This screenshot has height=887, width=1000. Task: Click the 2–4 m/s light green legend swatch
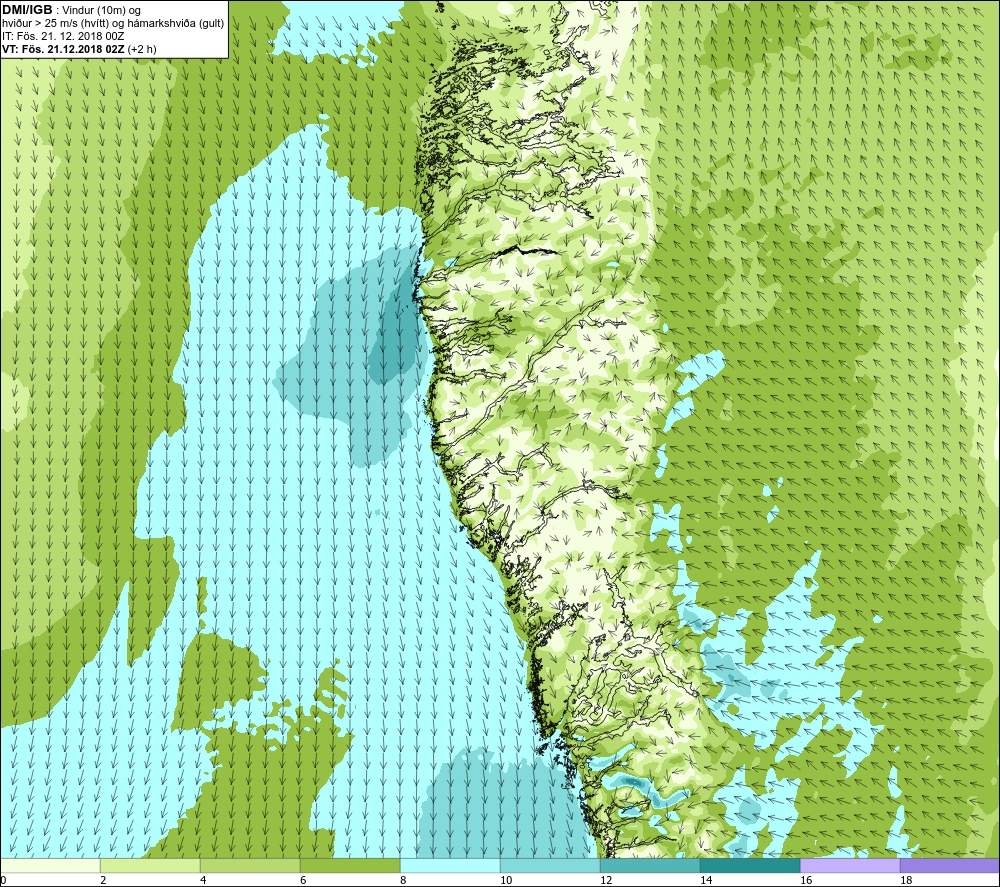point(150,865)
